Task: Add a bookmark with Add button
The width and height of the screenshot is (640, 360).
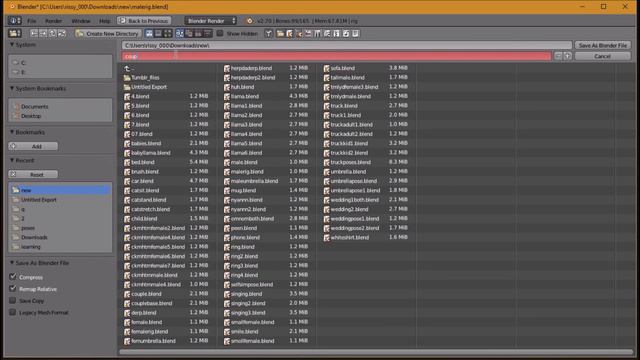Action: pos(33,146)
